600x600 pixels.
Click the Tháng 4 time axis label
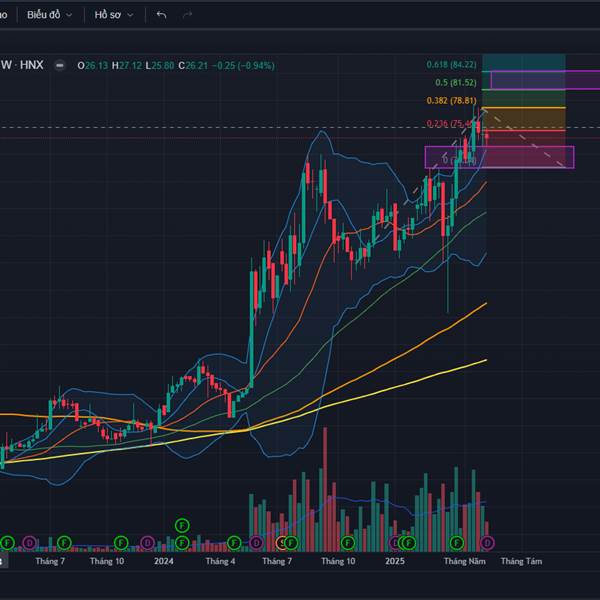point(220,561)
